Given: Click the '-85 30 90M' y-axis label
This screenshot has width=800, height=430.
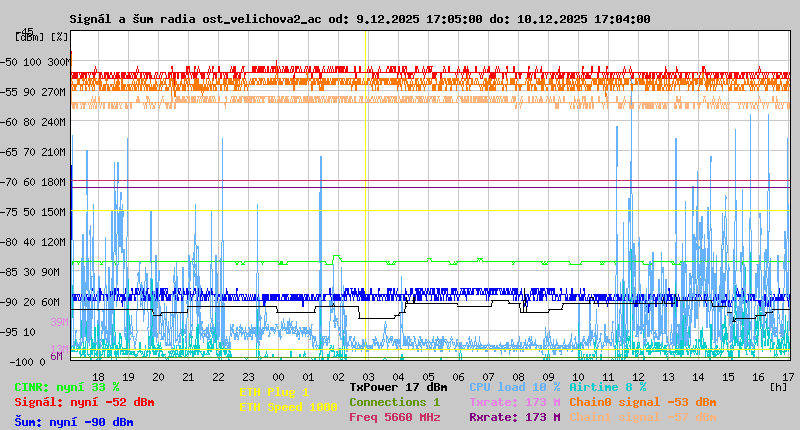Looking at the screenshot, I should tap(30, 272).
